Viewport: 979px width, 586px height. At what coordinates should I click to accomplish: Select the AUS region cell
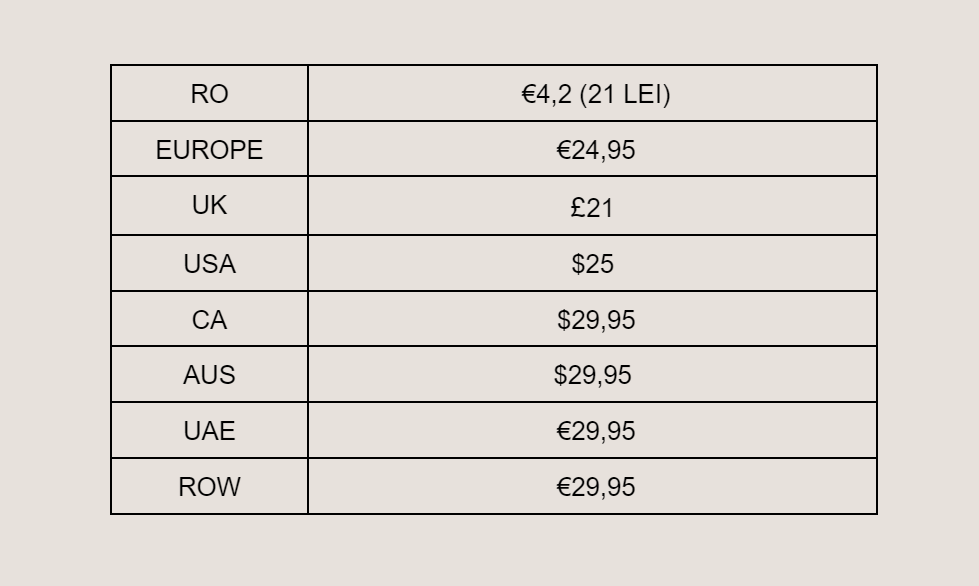(x=209, y=374)
